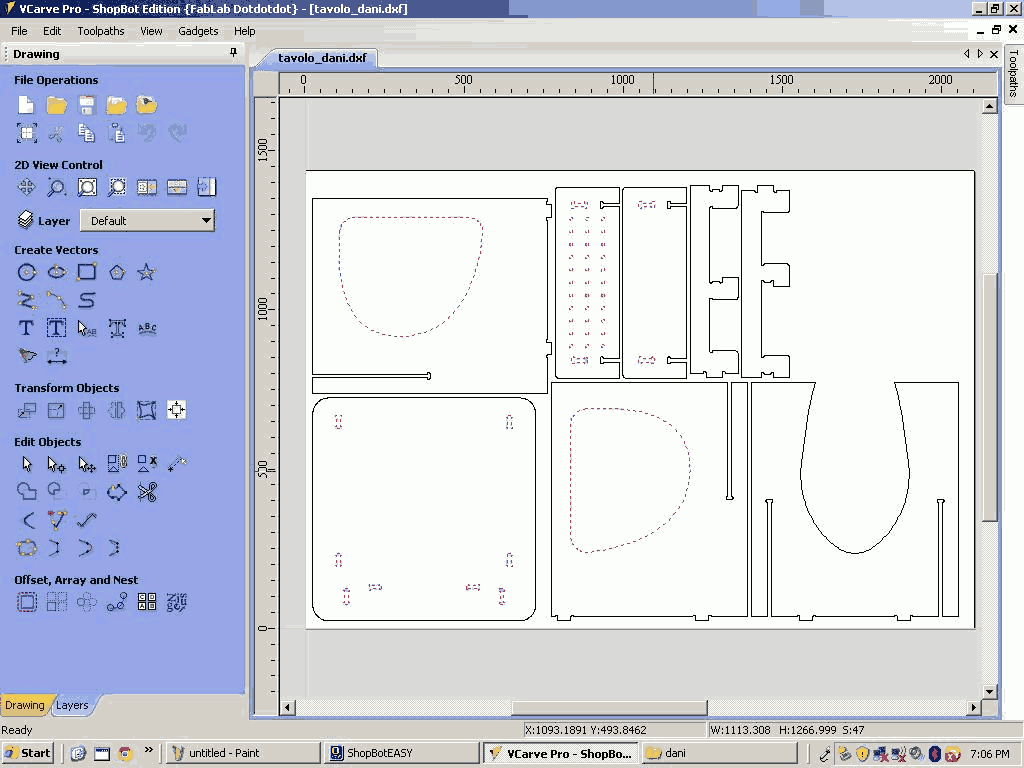Viewport: 1024px width, 768px height.
Task: Choose the text-in-box tool
Action: 57,328
